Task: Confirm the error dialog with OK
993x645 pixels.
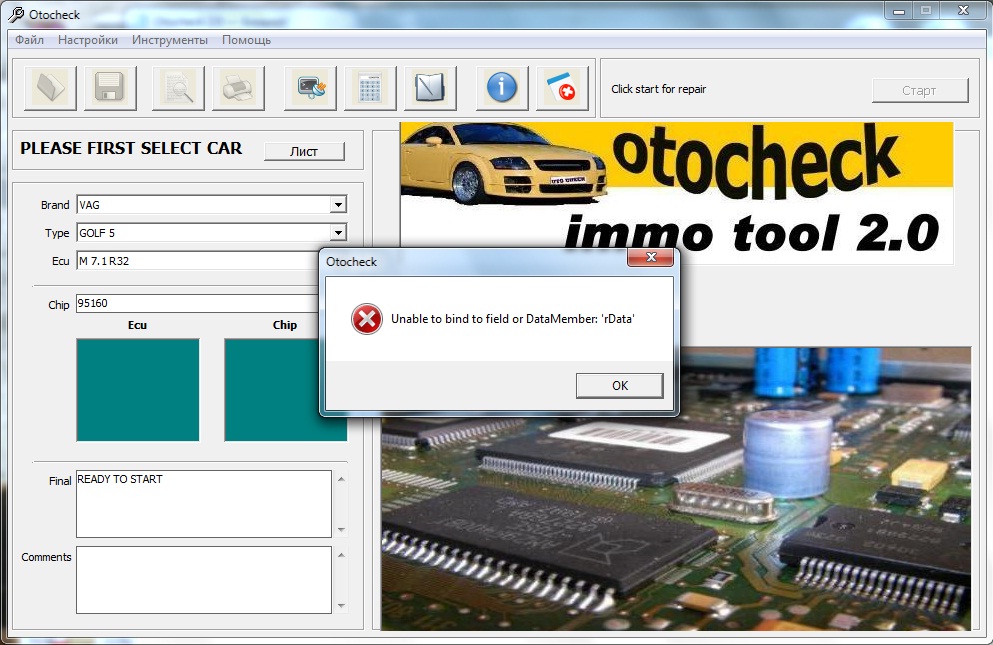Action: coord(619,385)
